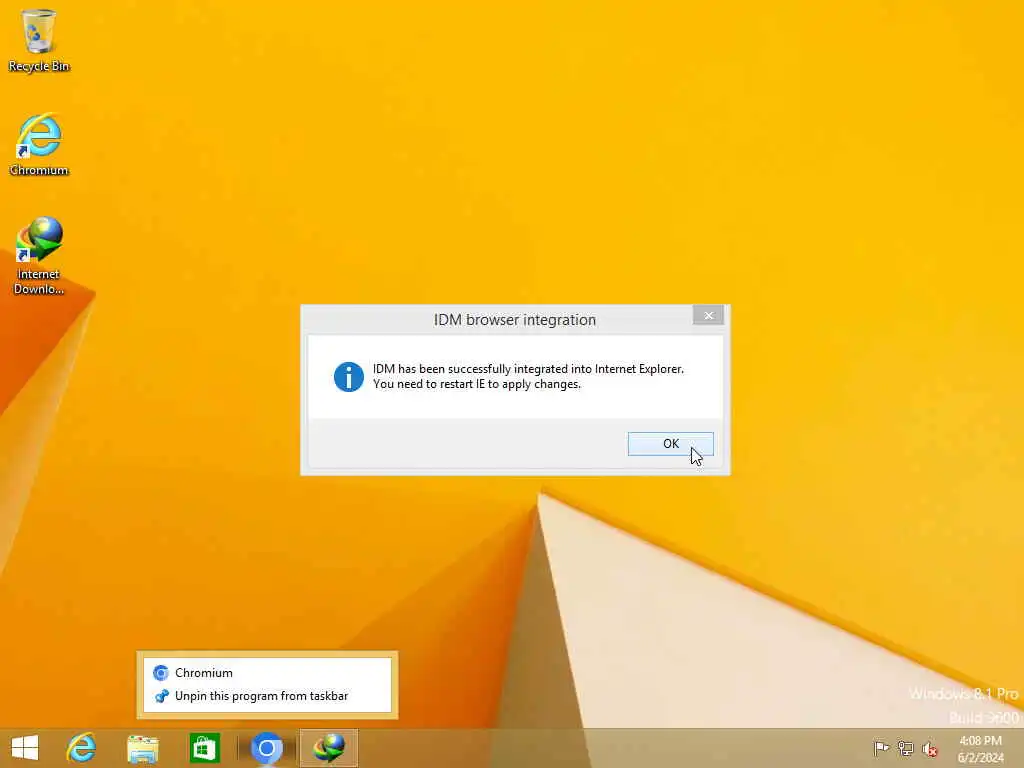
Task: Click the blue information icon in dialog
Action: [x=349, y=377]
